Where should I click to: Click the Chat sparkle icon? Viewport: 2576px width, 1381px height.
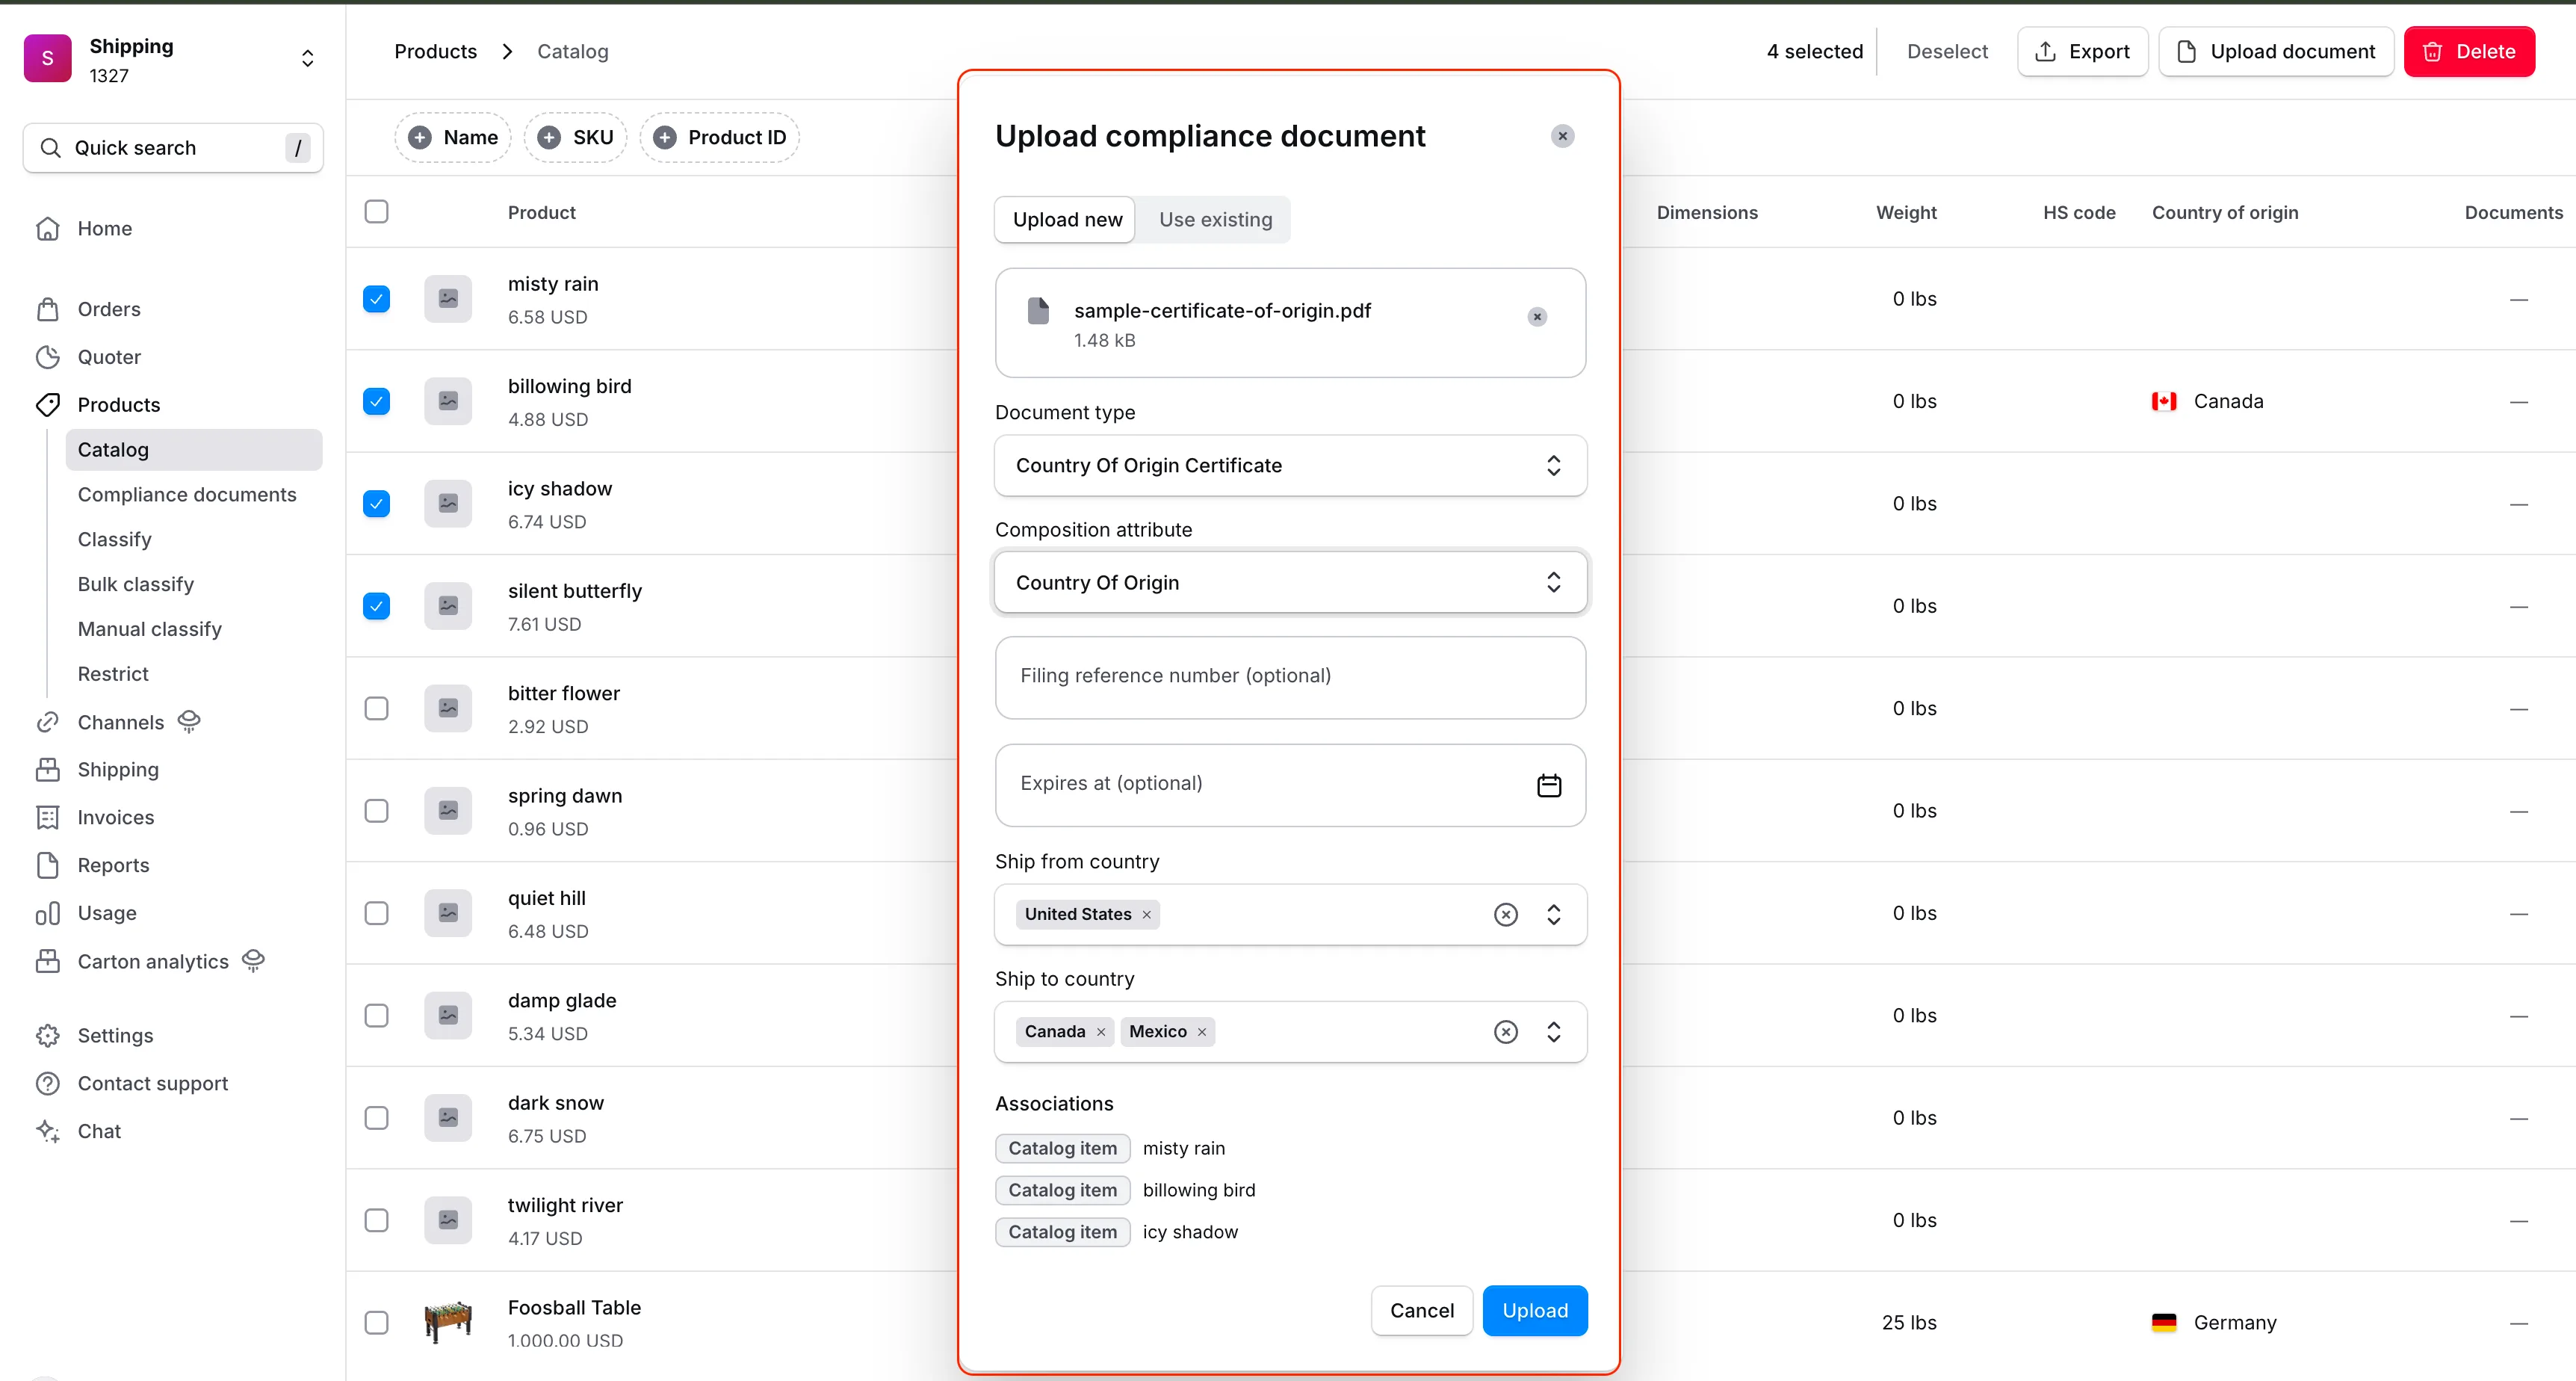coord(48,1131)
